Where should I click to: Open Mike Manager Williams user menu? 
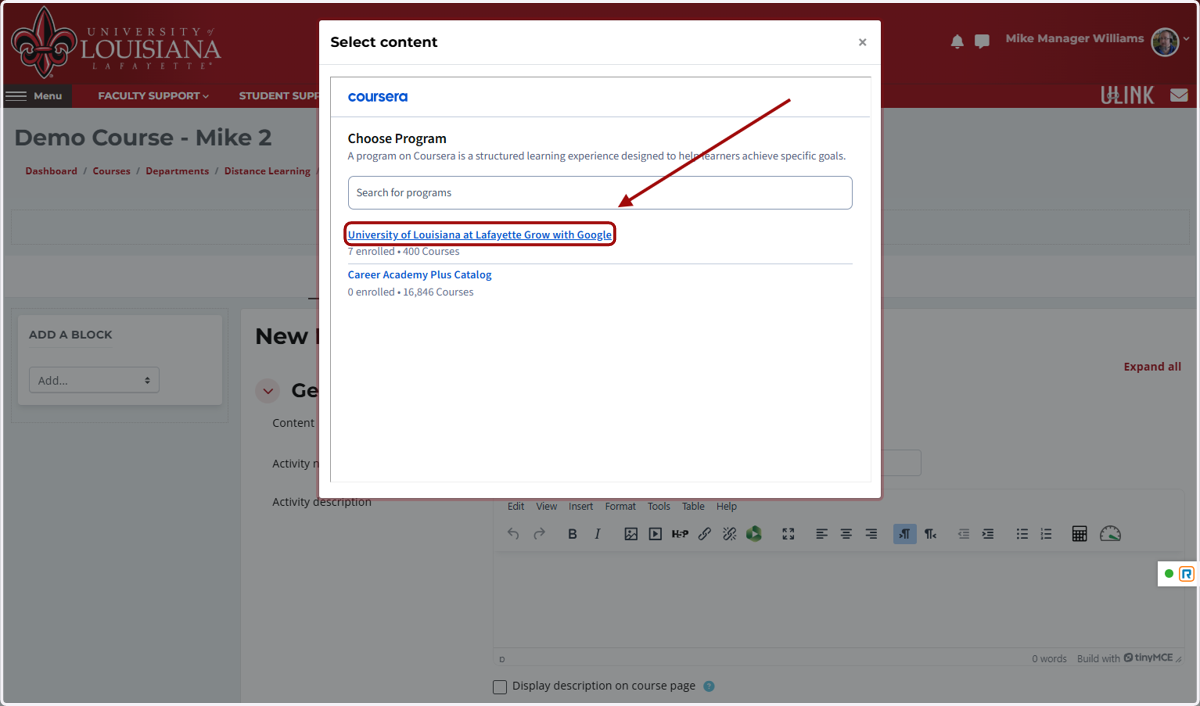point(1098,41)
